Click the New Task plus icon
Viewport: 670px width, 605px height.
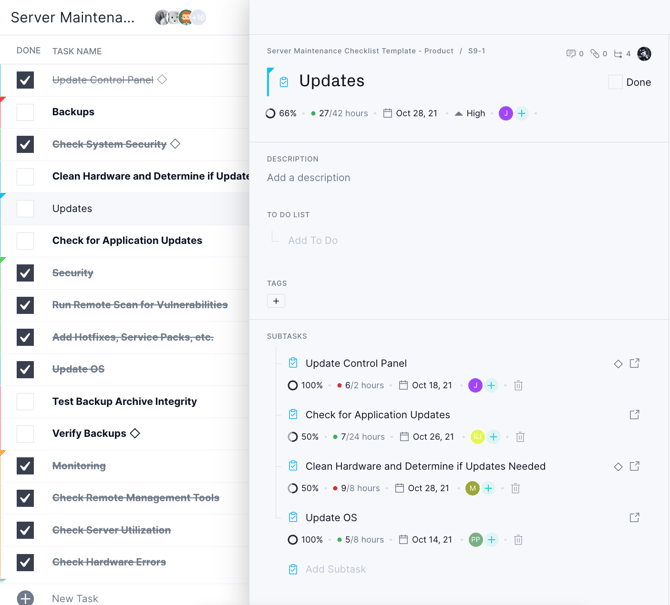[x=25, y=598]
